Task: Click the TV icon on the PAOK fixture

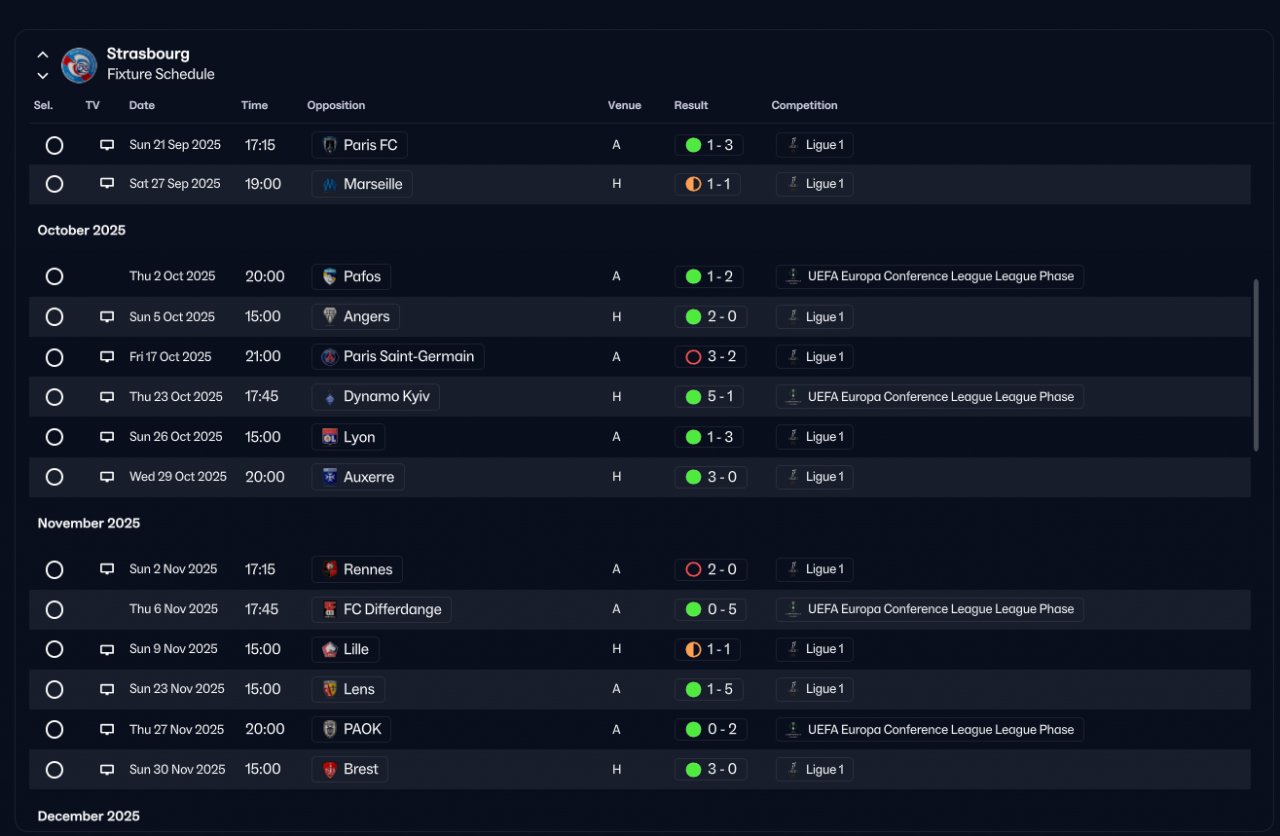Action: [x=107, y=730]
